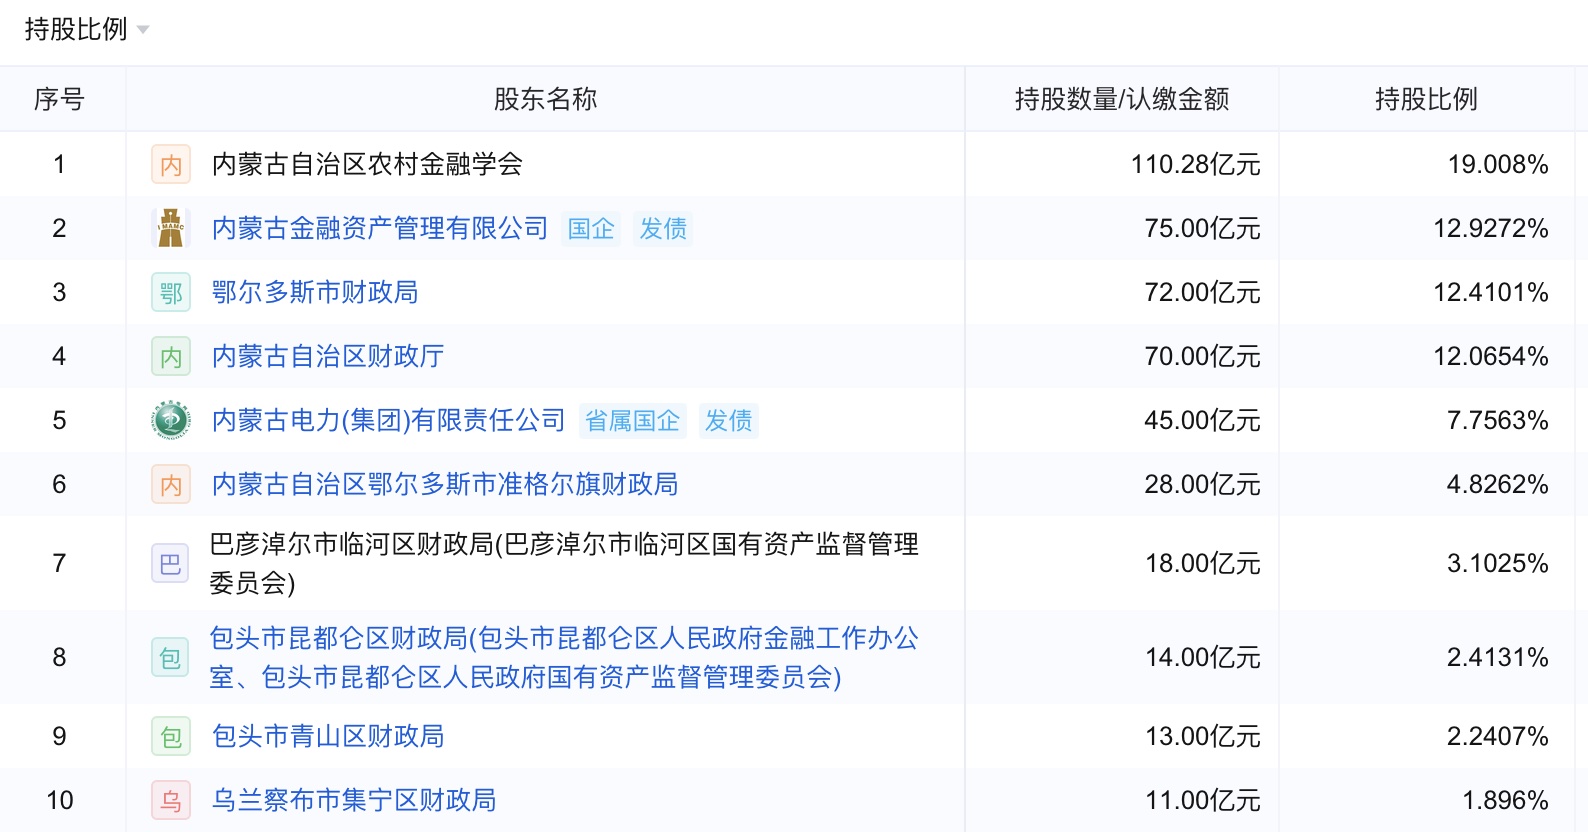This screenshot has width=1588, height=832.
Task: Click the 乌 avatar for 乌兰察布市集宁区财政局
Action: click(171, 800)
